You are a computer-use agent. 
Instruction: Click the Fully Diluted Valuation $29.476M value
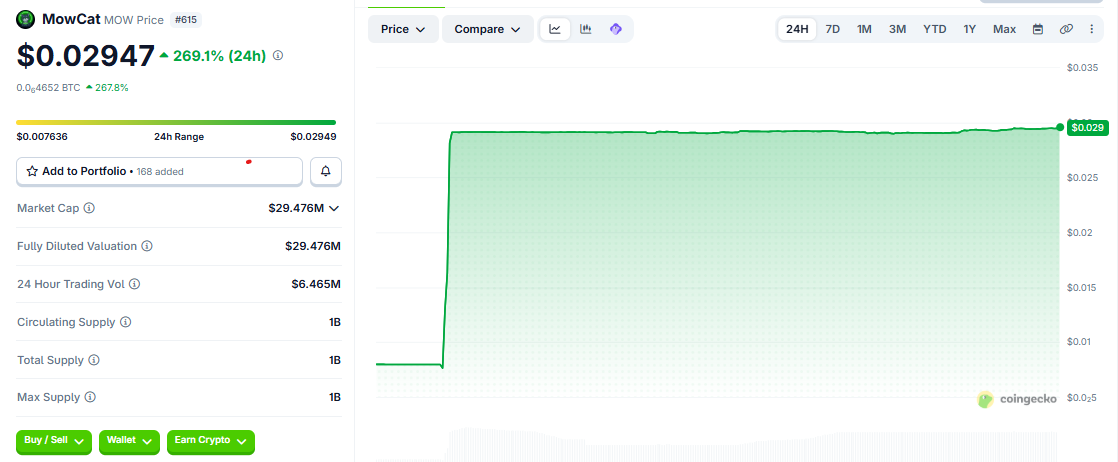tap(312, 246)
